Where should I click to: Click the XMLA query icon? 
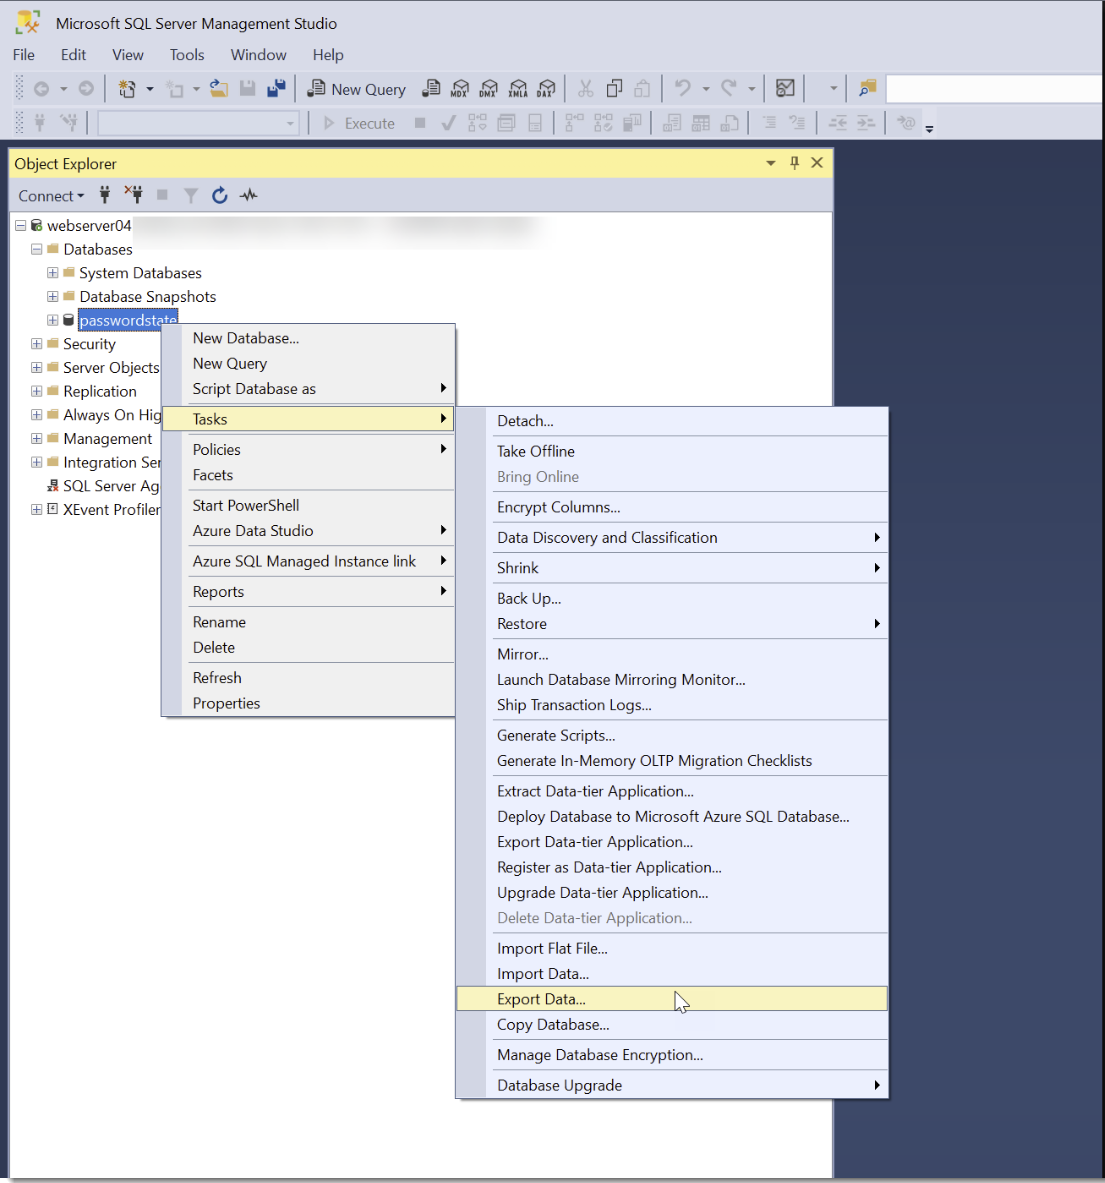[517, 89]
